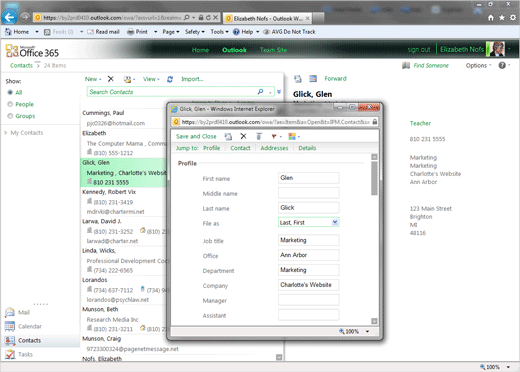The image size is (520, 372).
Task: Click the Import... link
Action: pyautogui.click(x=192, y=79)
